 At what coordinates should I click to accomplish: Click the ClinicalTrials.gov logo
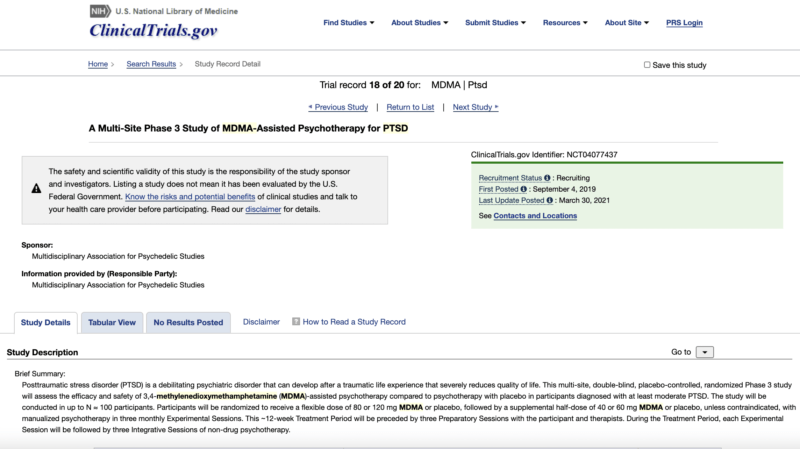(x=154, y=31)
